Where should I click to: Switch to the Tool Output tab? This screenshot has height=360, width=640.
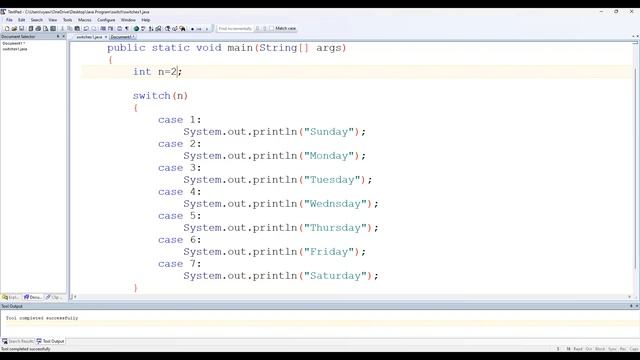tap(50, 341)
